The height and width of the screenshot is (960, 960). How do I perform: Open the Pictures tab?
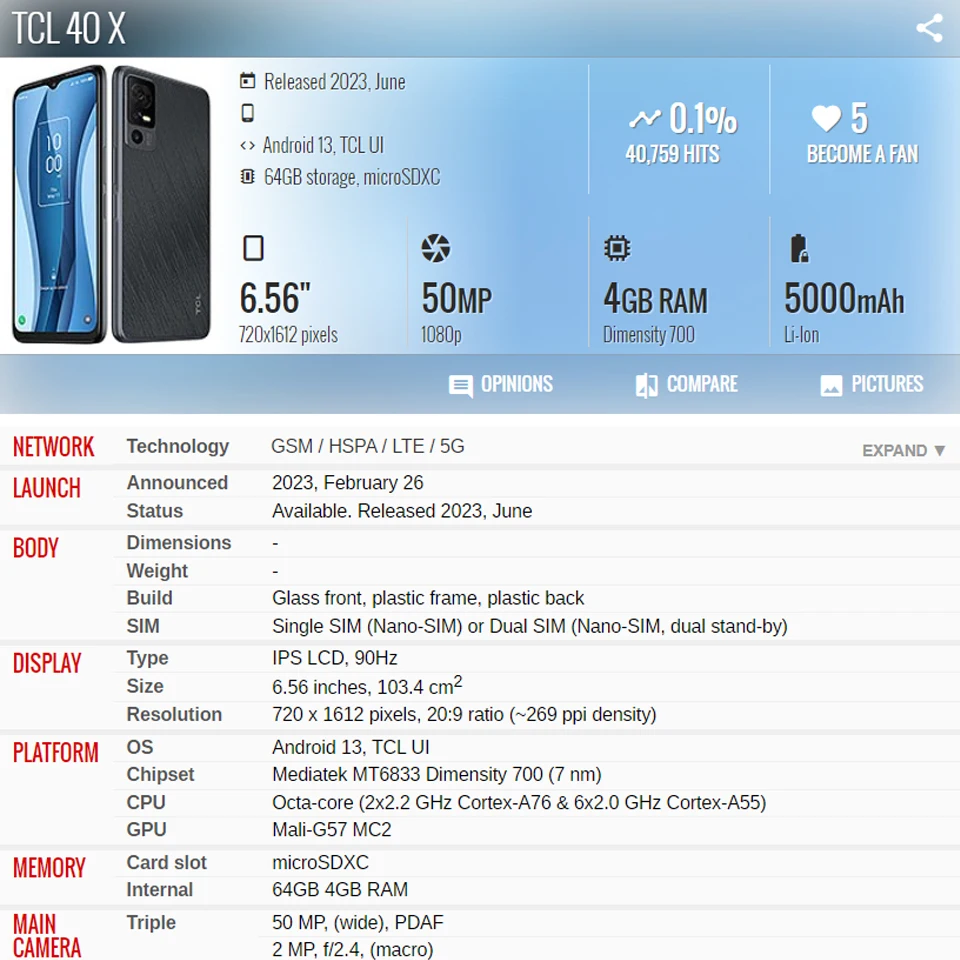[x=871, y=384]
